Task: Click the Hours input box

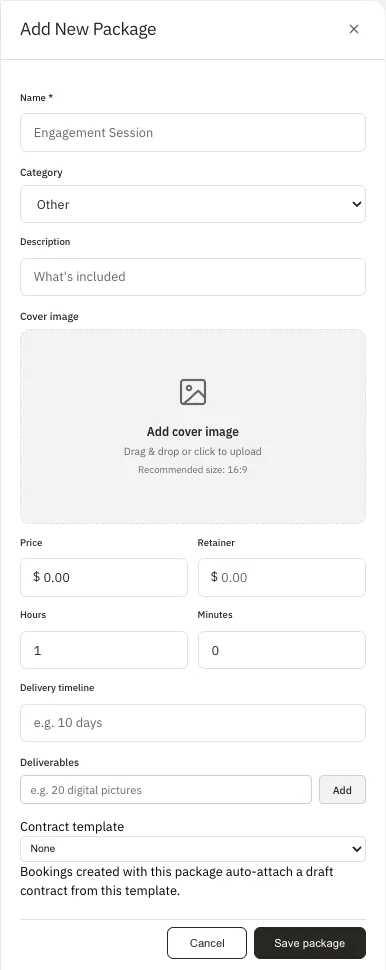Action: coord(104,650)
